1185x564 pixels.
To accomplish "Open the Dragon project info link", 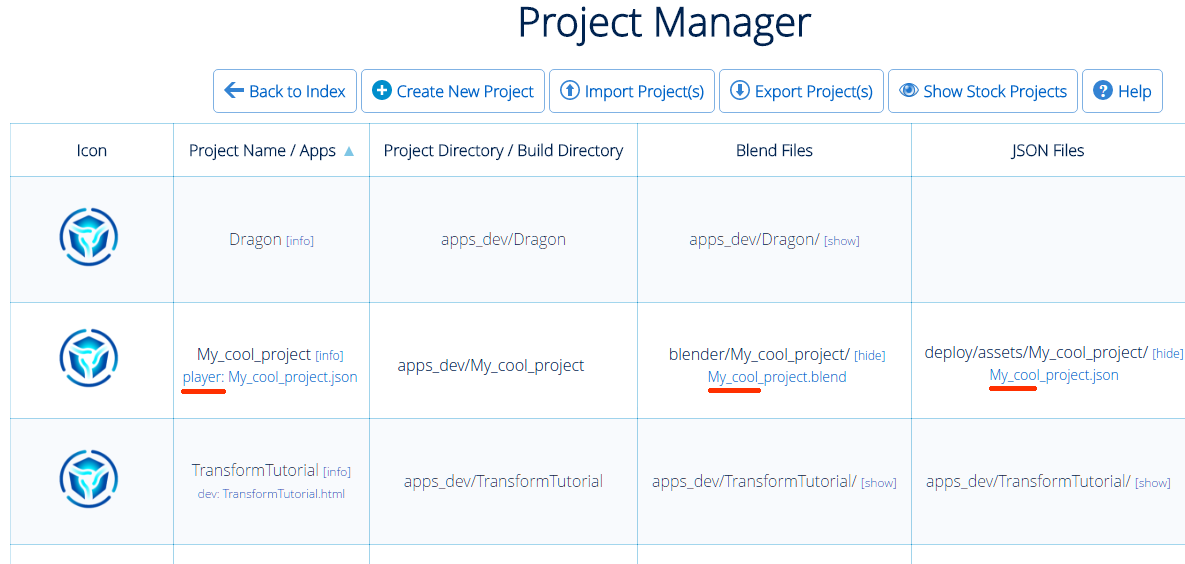I will pyautogui.click(x=300, y=241).
